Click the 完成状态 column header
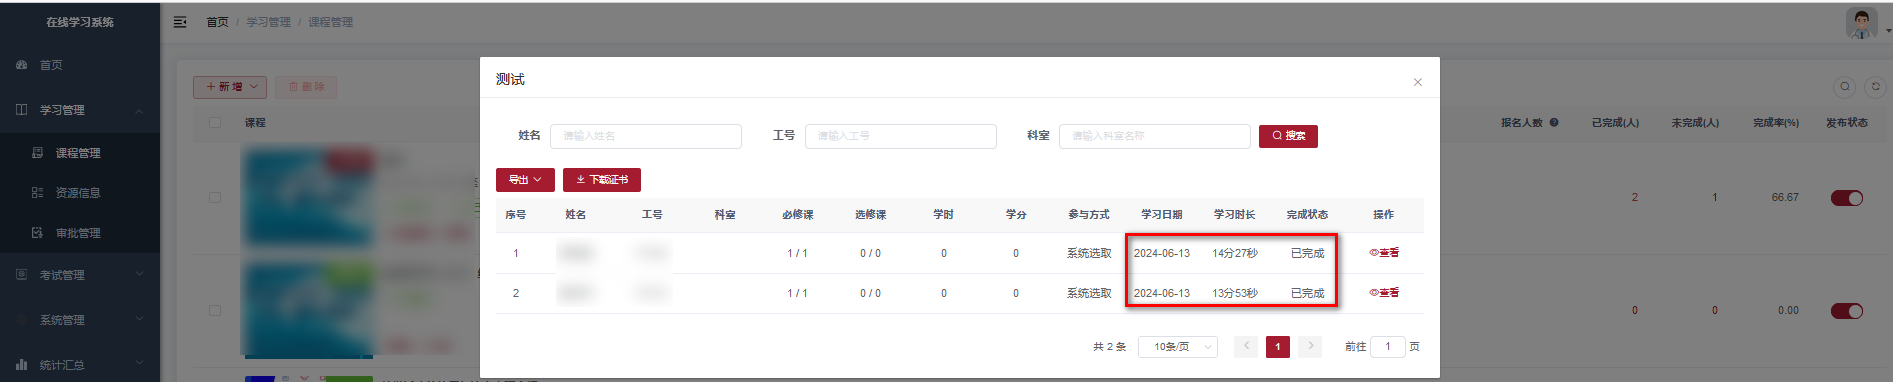 tap(1307, 215)
